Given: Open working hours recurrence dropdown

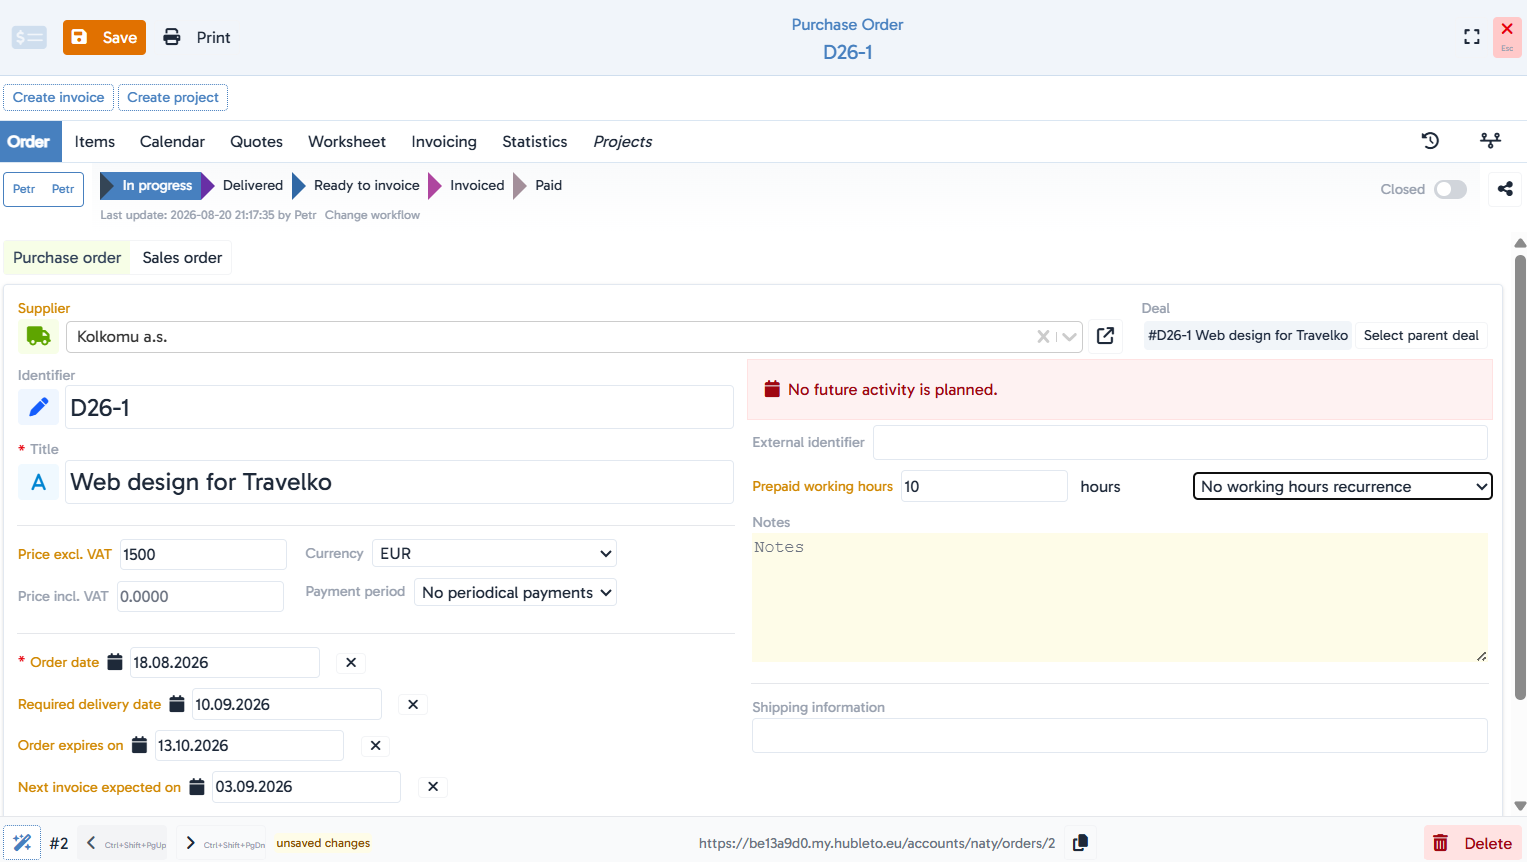Looking at the screenshot, I should (1342, 486).
